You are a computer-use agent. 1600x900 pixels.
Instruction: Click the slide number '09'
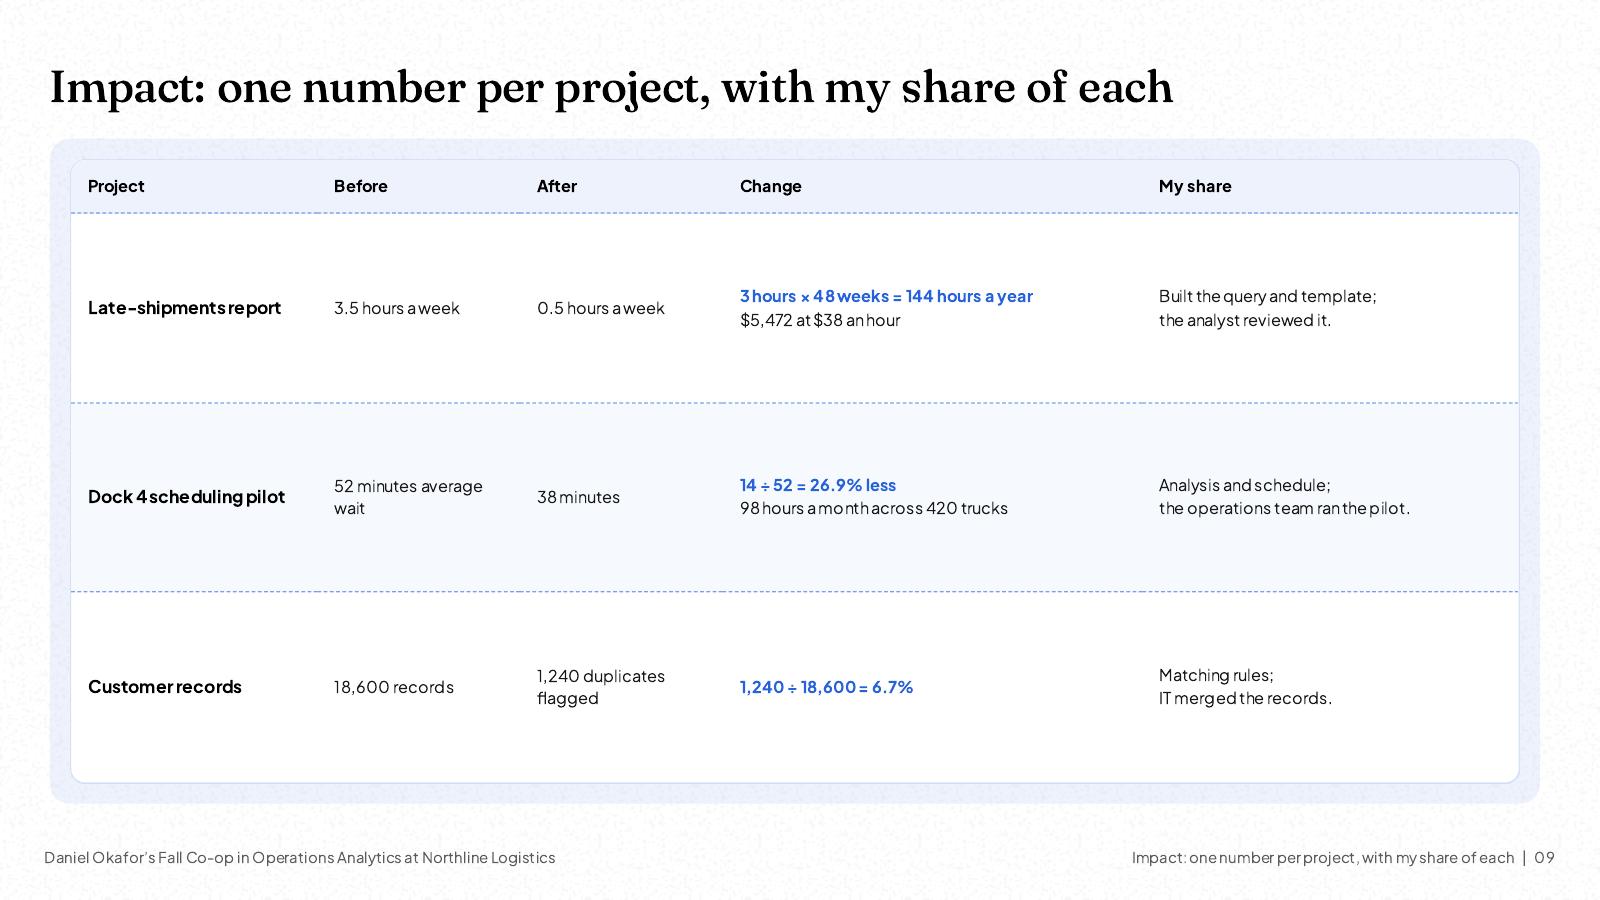tap(1545, 857)
